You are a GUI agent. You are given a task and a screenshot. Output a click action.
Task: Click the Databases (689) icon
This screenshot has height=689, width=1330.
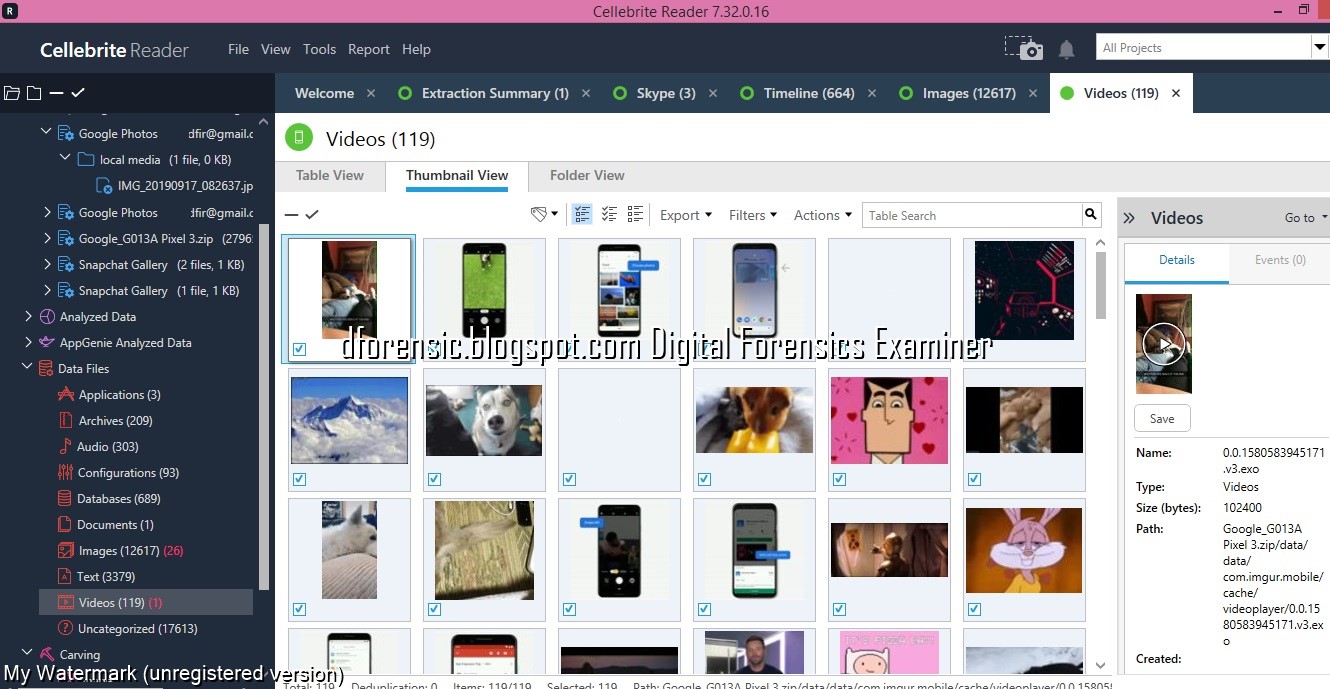pos(65,499)
